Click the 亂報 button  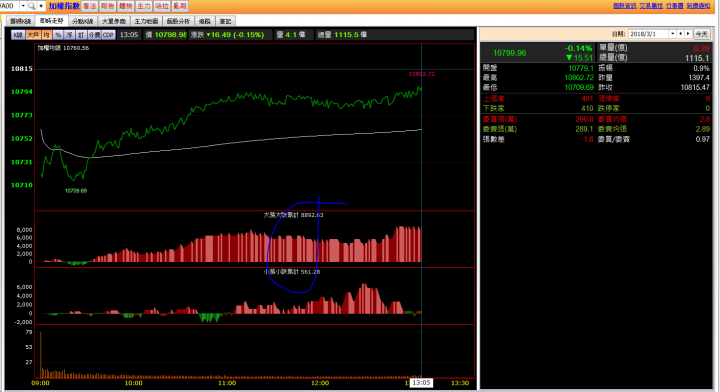[x=180, y=6]
